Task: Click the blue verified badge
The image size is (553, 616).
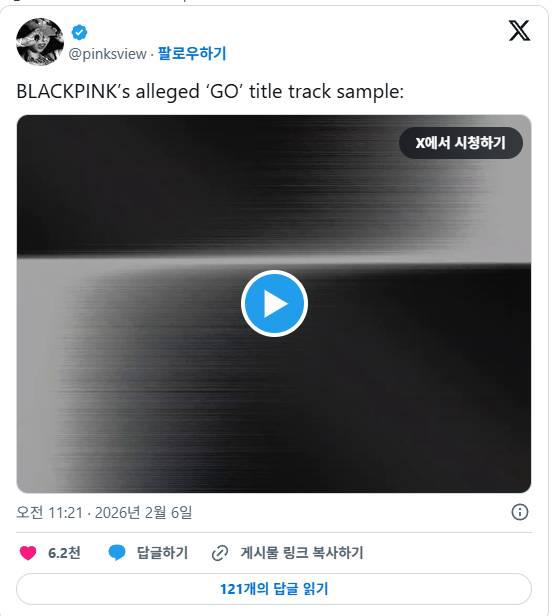Action: [x=79, y=32]
